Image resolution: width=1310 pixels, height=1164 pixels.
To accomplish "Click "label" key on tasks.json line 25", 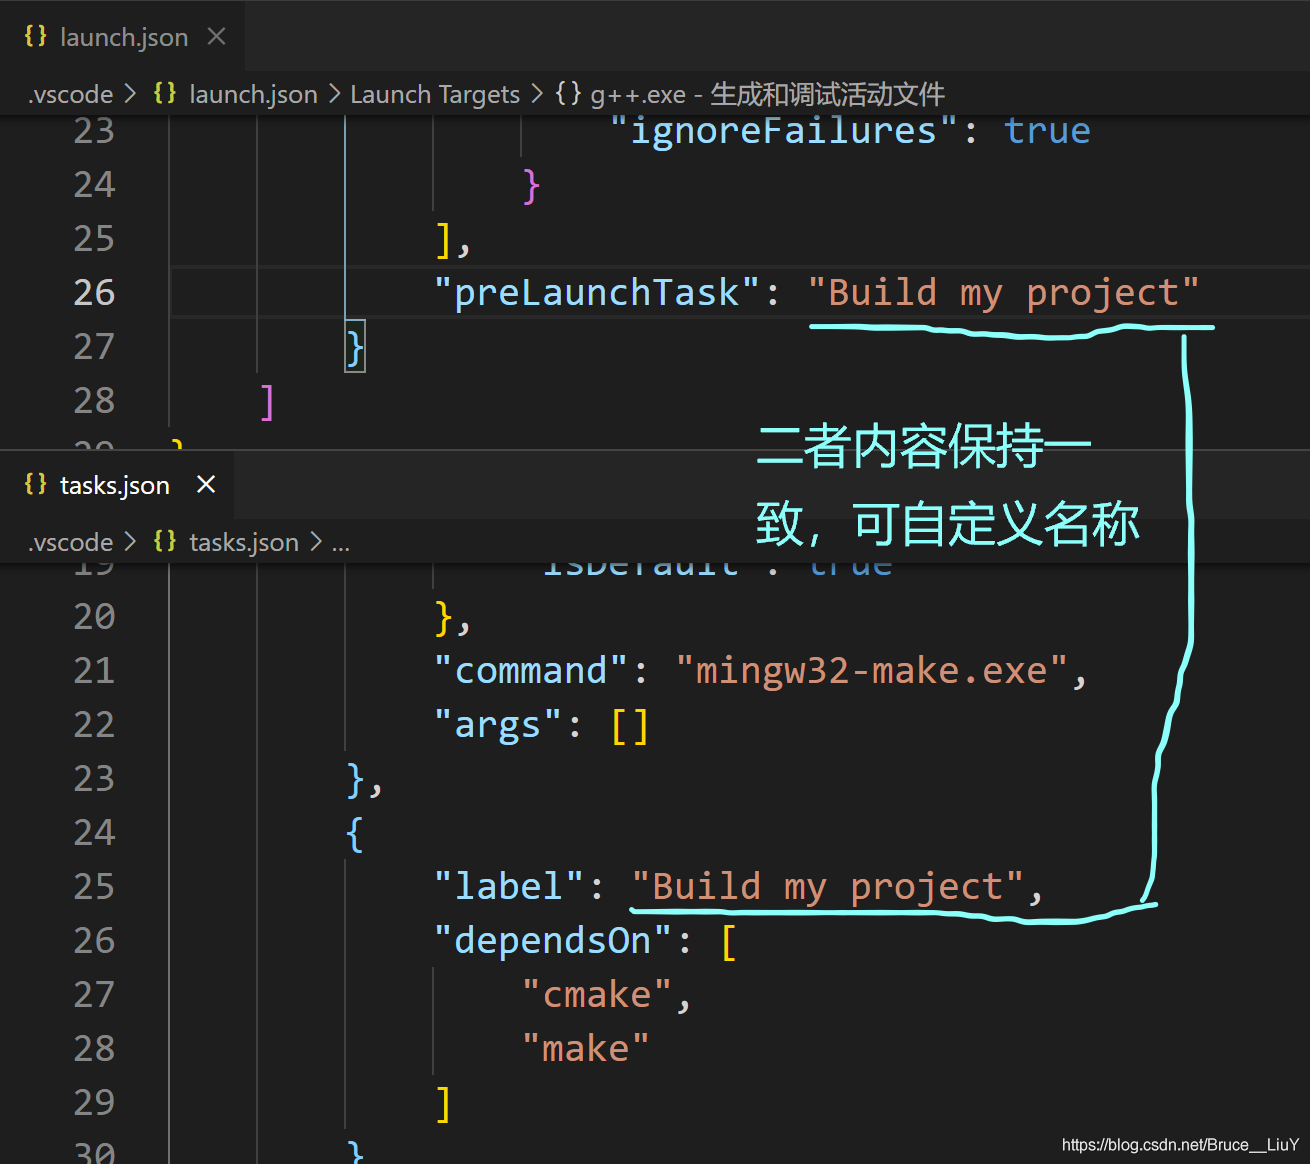I will [x=509, y=887].
